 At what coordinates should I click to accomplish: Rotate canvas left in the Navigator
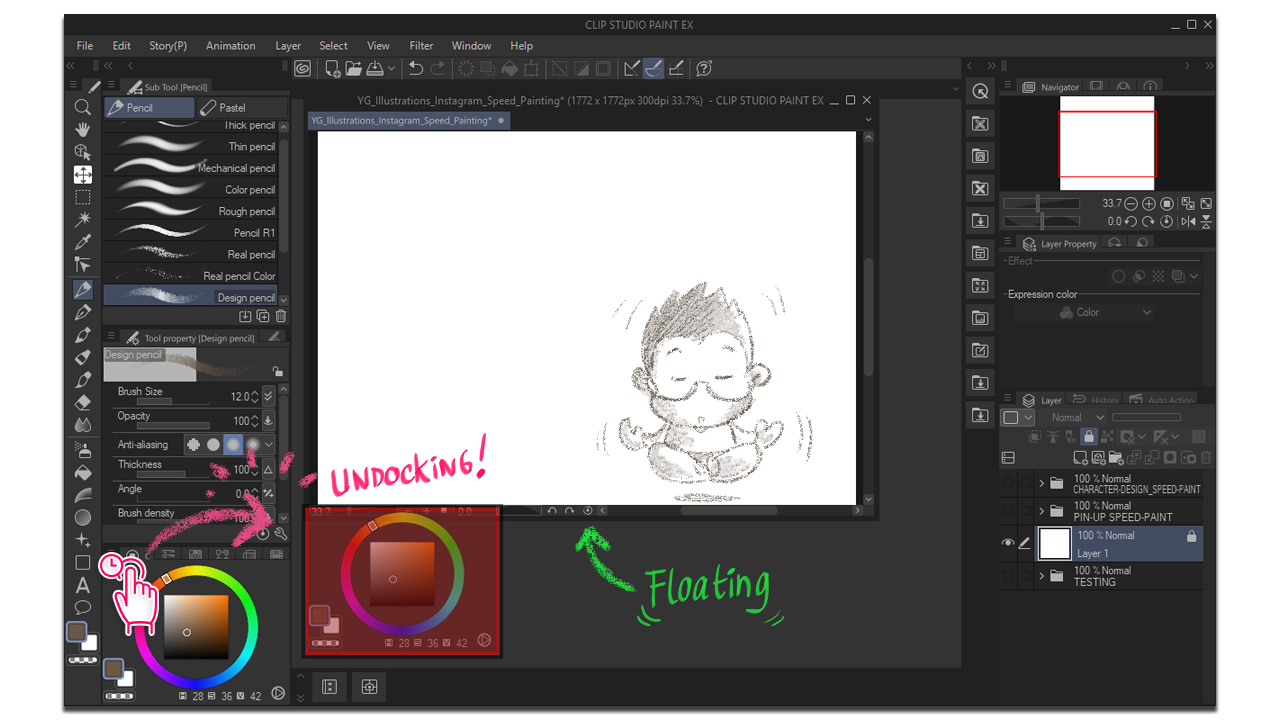[x=1131, y=221]
